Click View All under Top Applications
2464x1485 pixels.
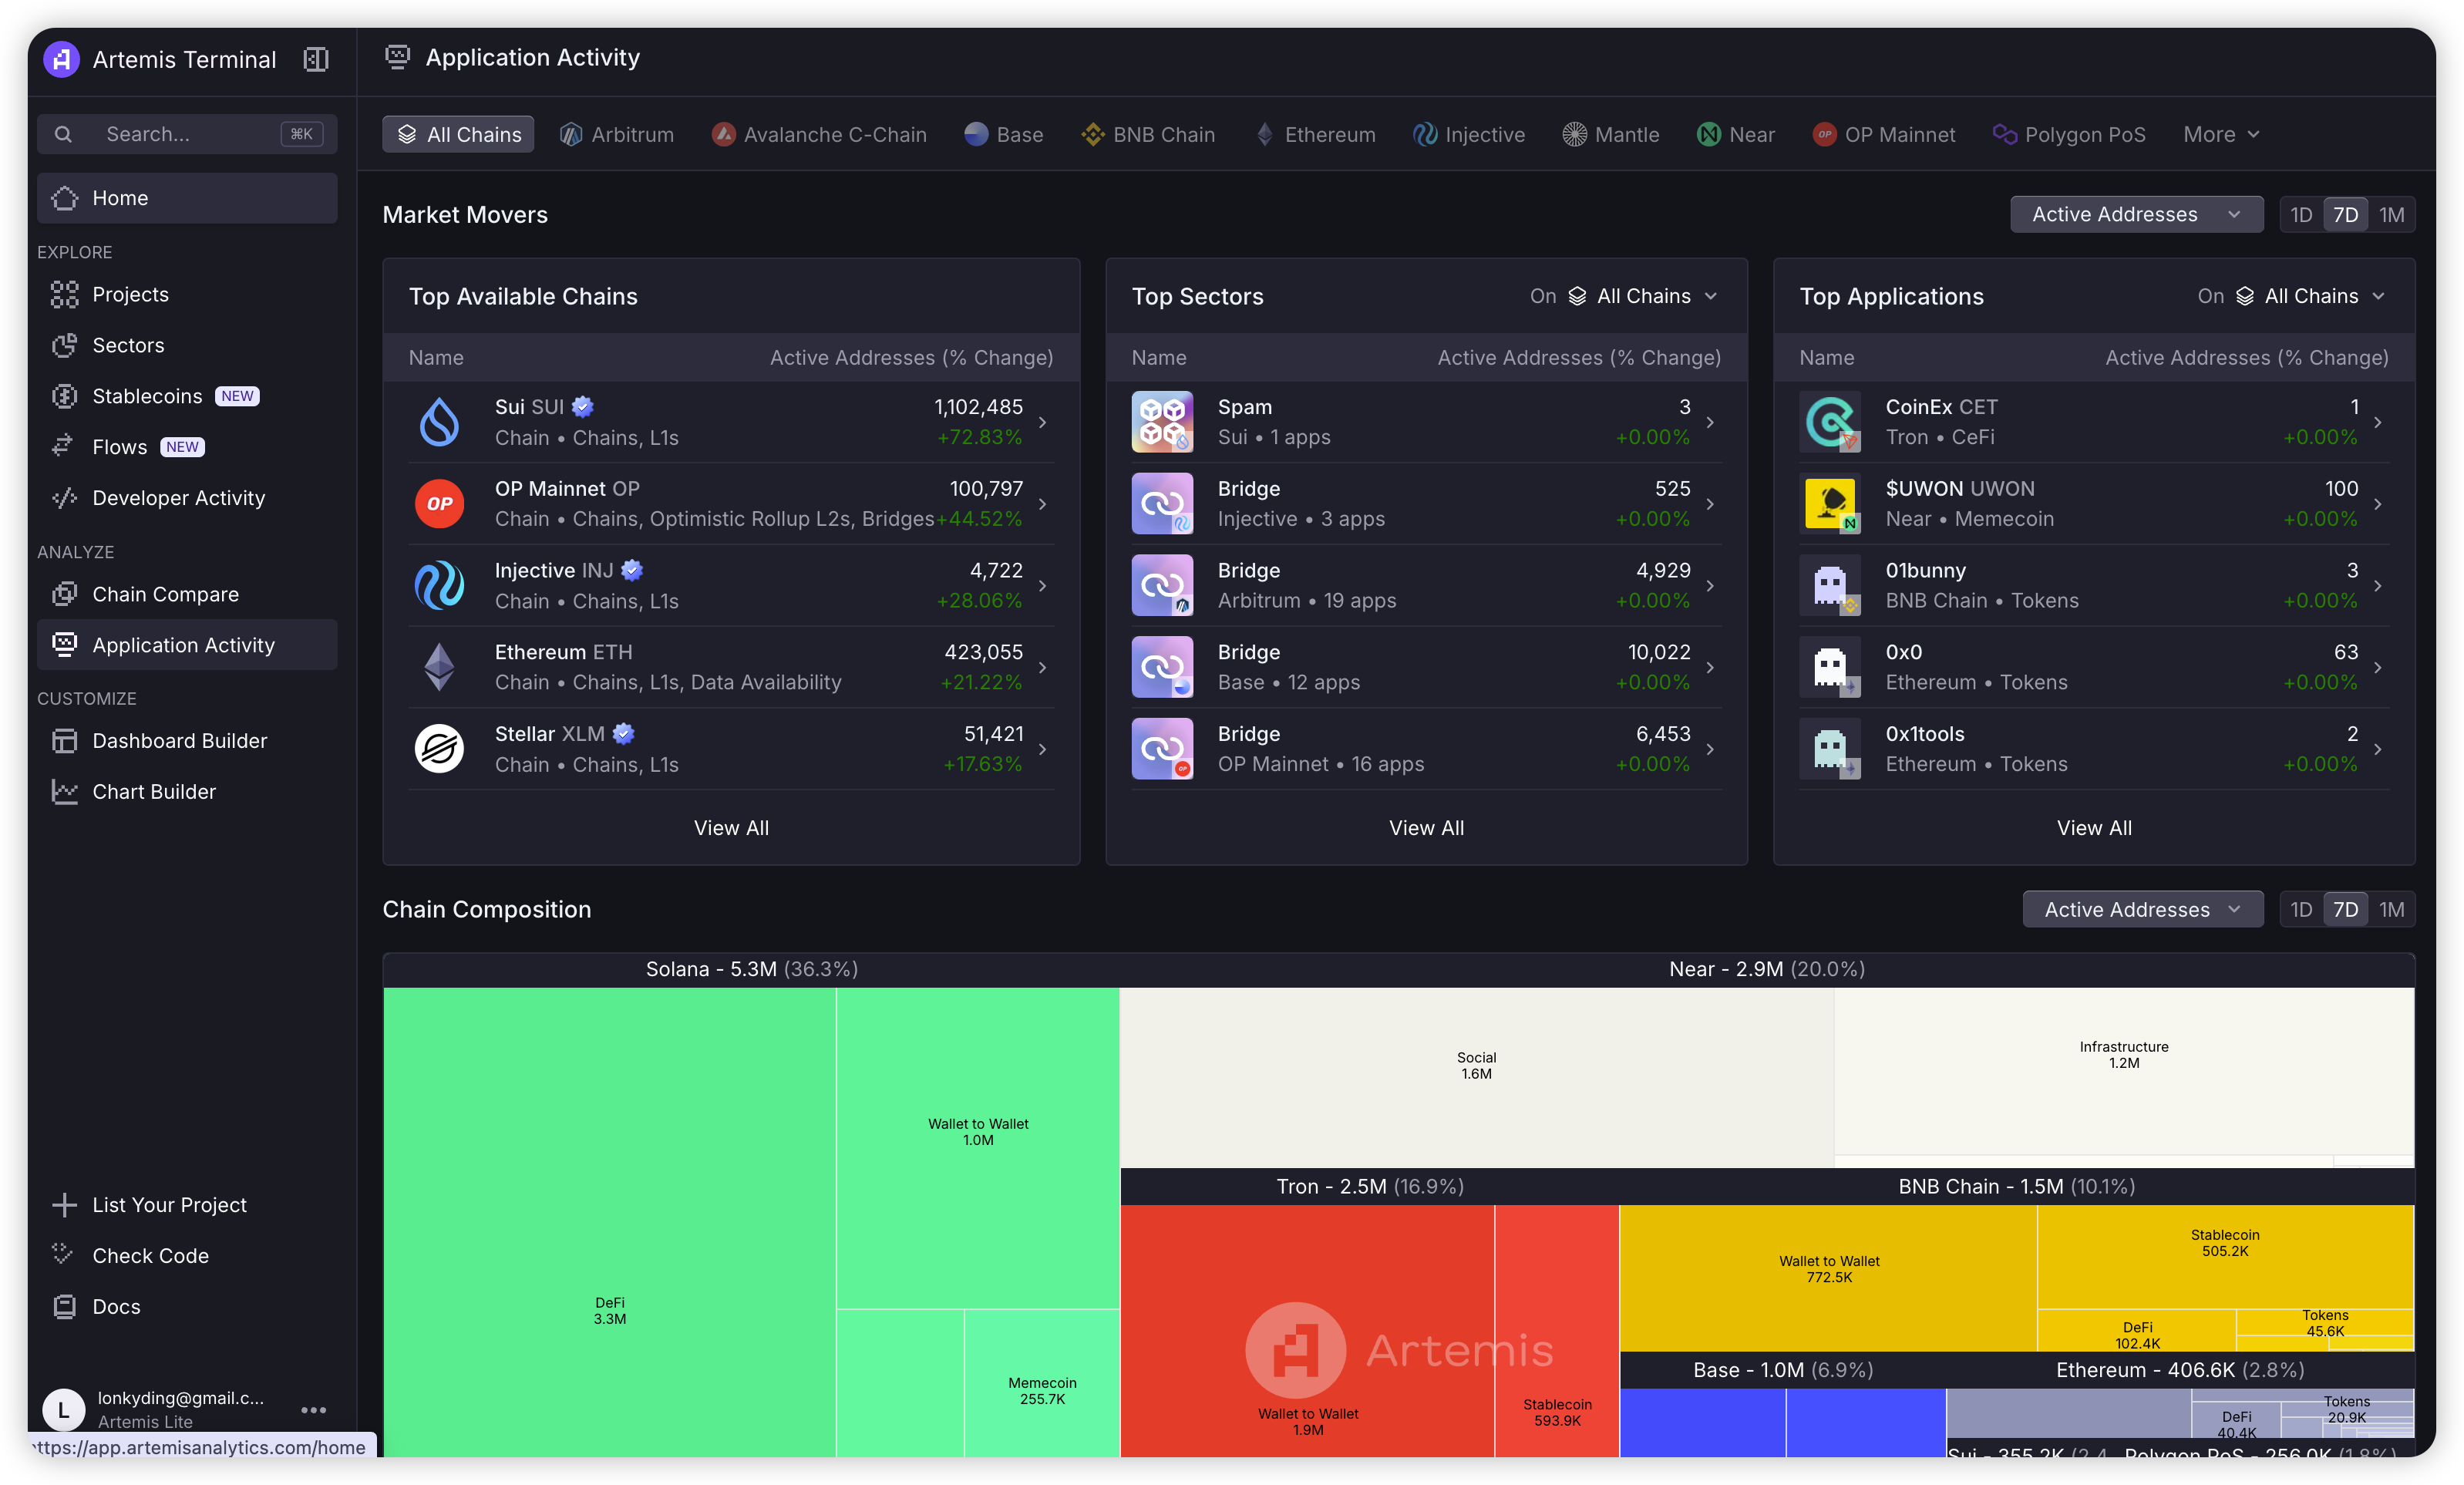coord(2093,828)
